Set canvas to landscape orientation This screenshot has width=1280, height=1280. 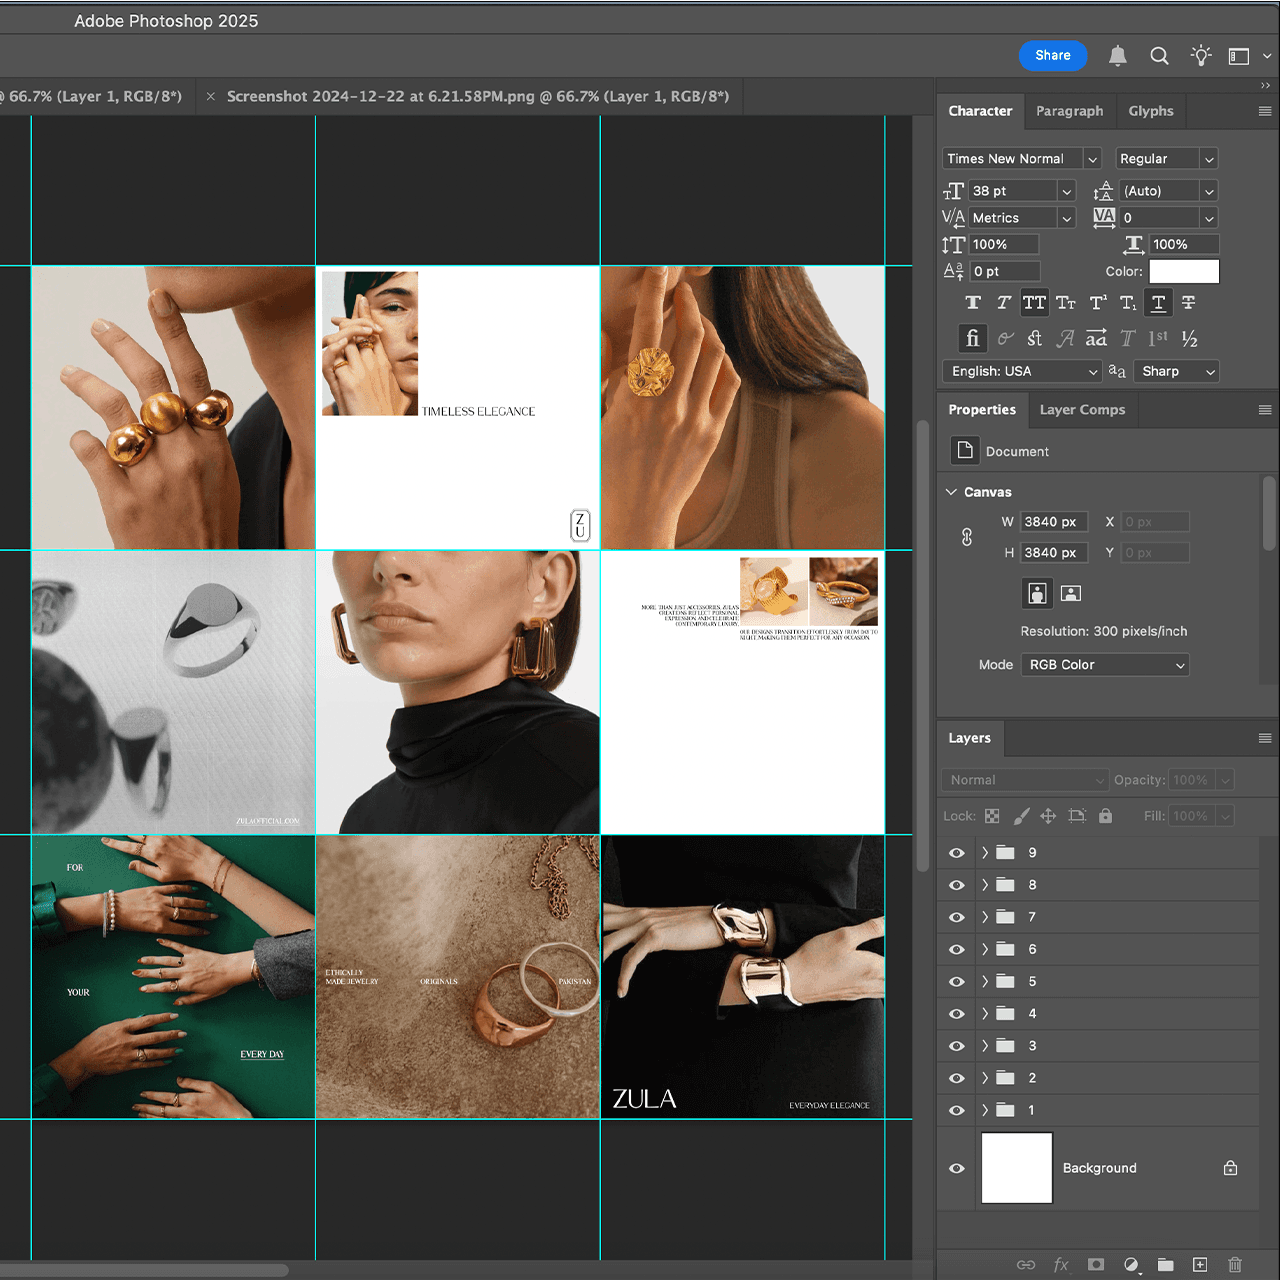tap(1071, 594)
